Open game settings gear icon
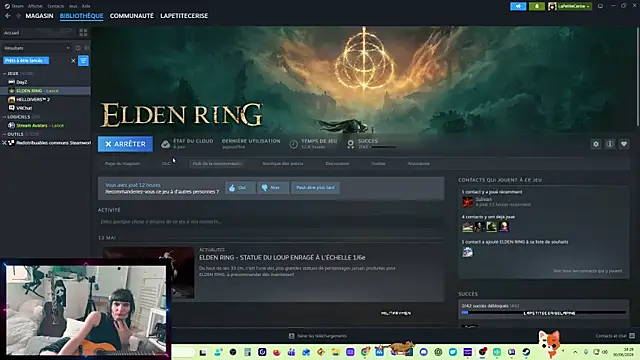Screen dimensions: 640x360 click(x=596, y=144)
